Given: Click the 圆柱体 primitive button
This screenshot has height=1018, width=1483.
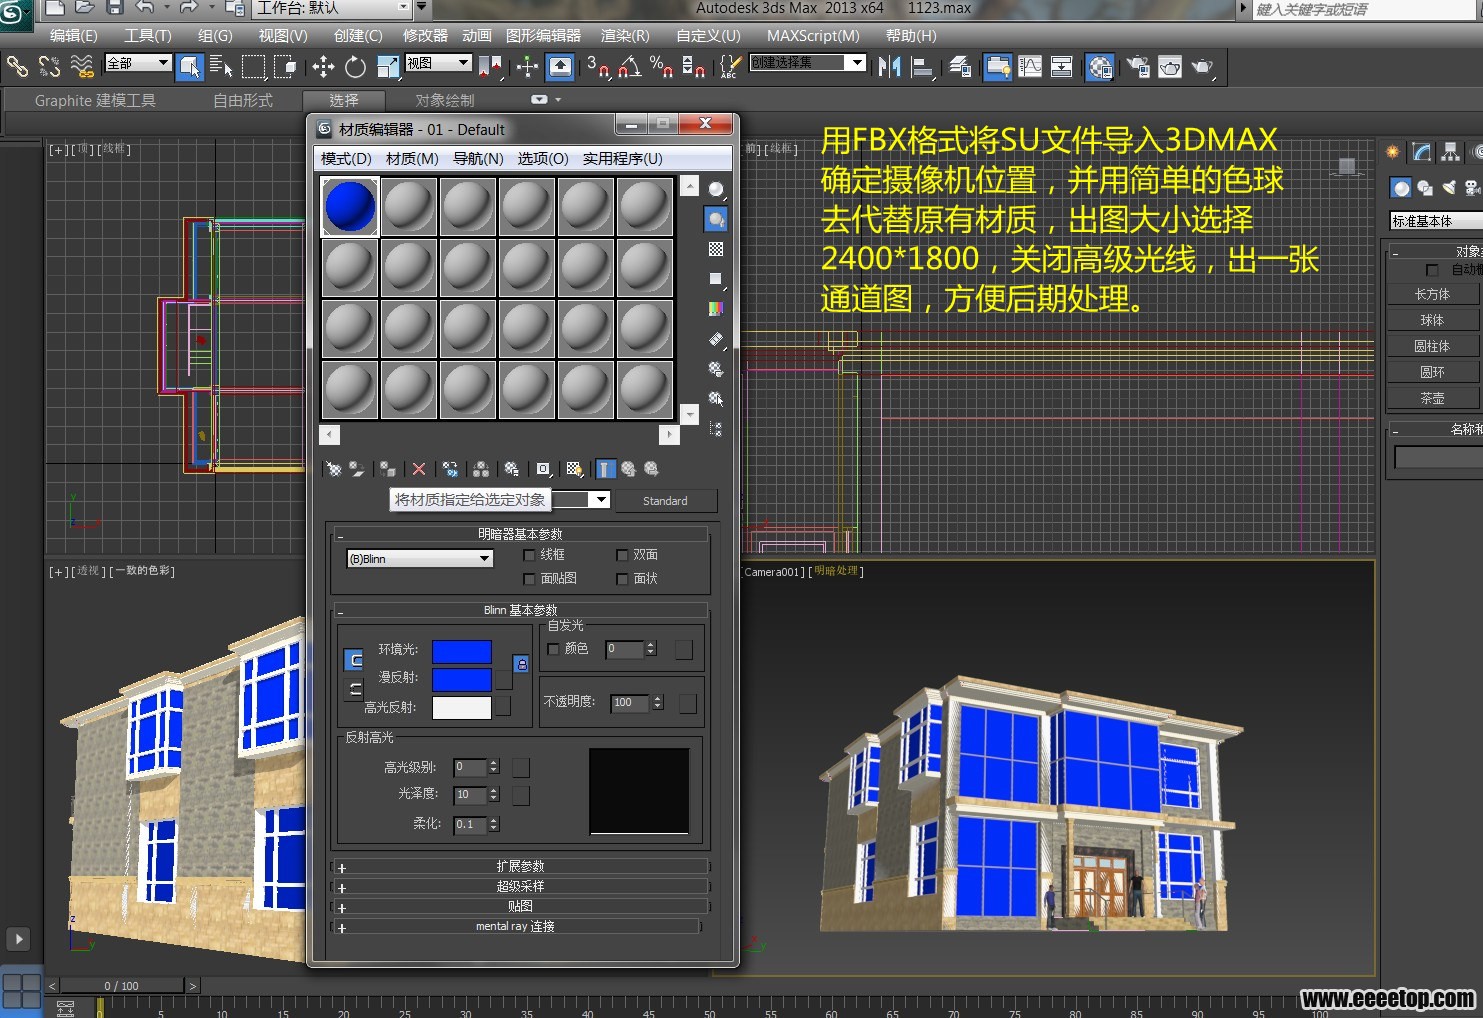Looking at the screenshot, I should click(x=1432, y=346).
